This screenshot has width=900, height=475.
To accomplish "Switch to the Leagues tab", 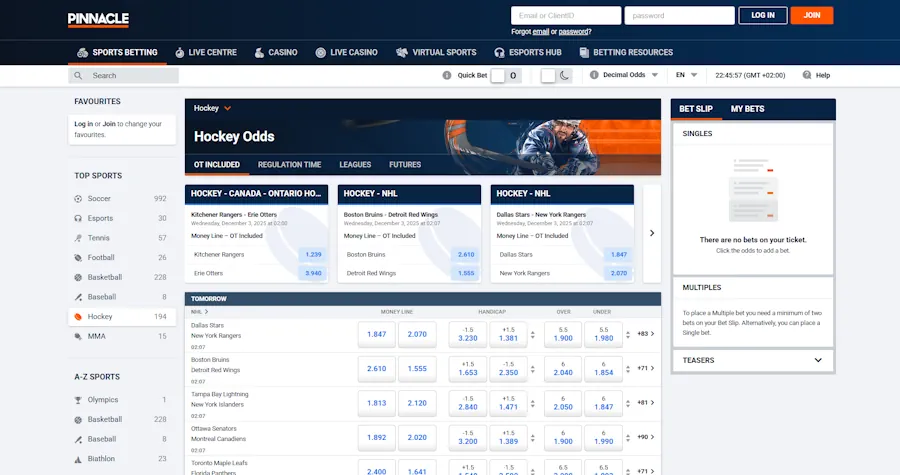I will point(355,165).
